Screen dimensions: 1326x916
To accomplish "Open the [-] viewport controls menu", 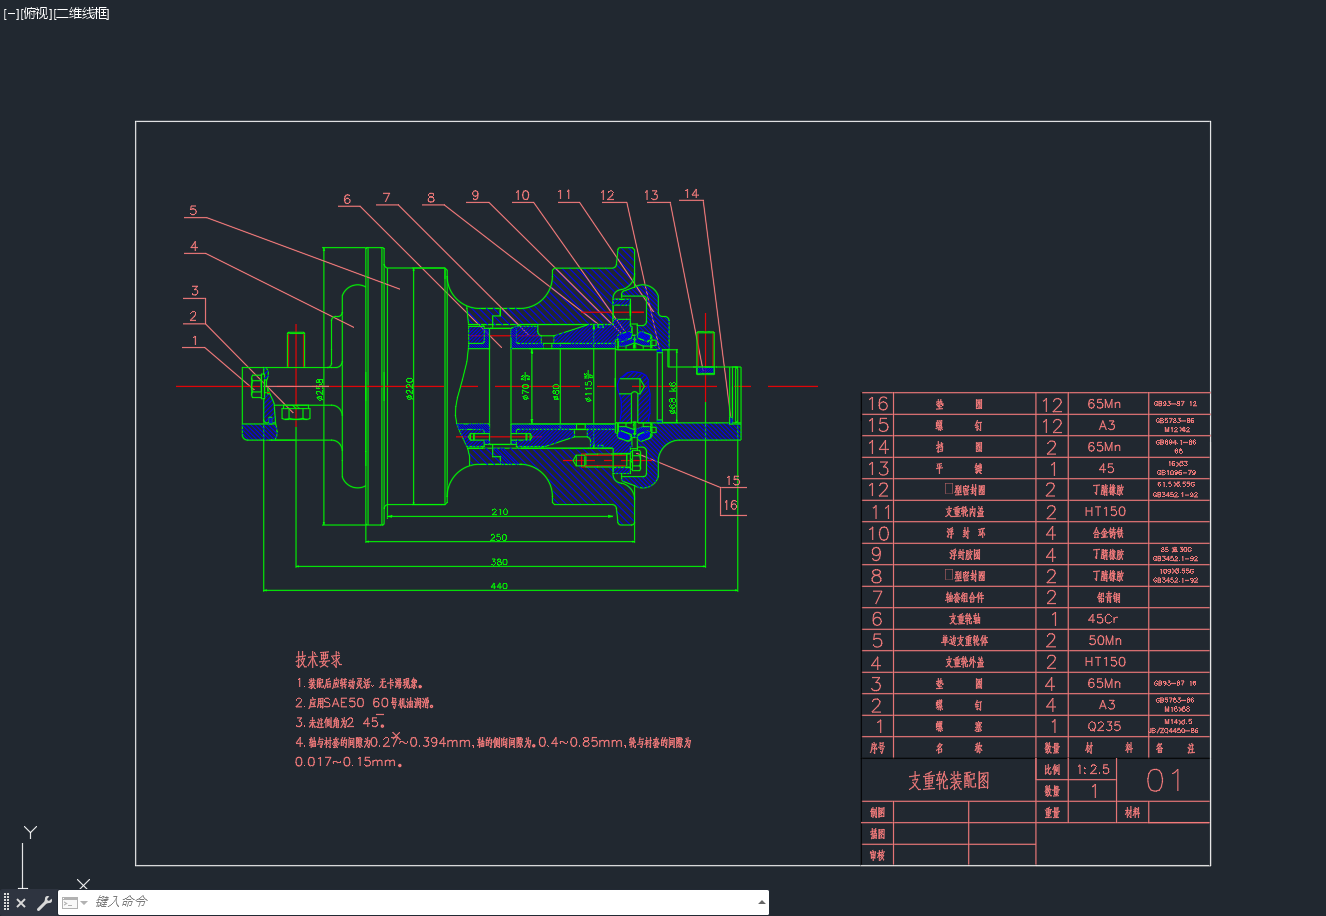I will click(x=11, y=13).
